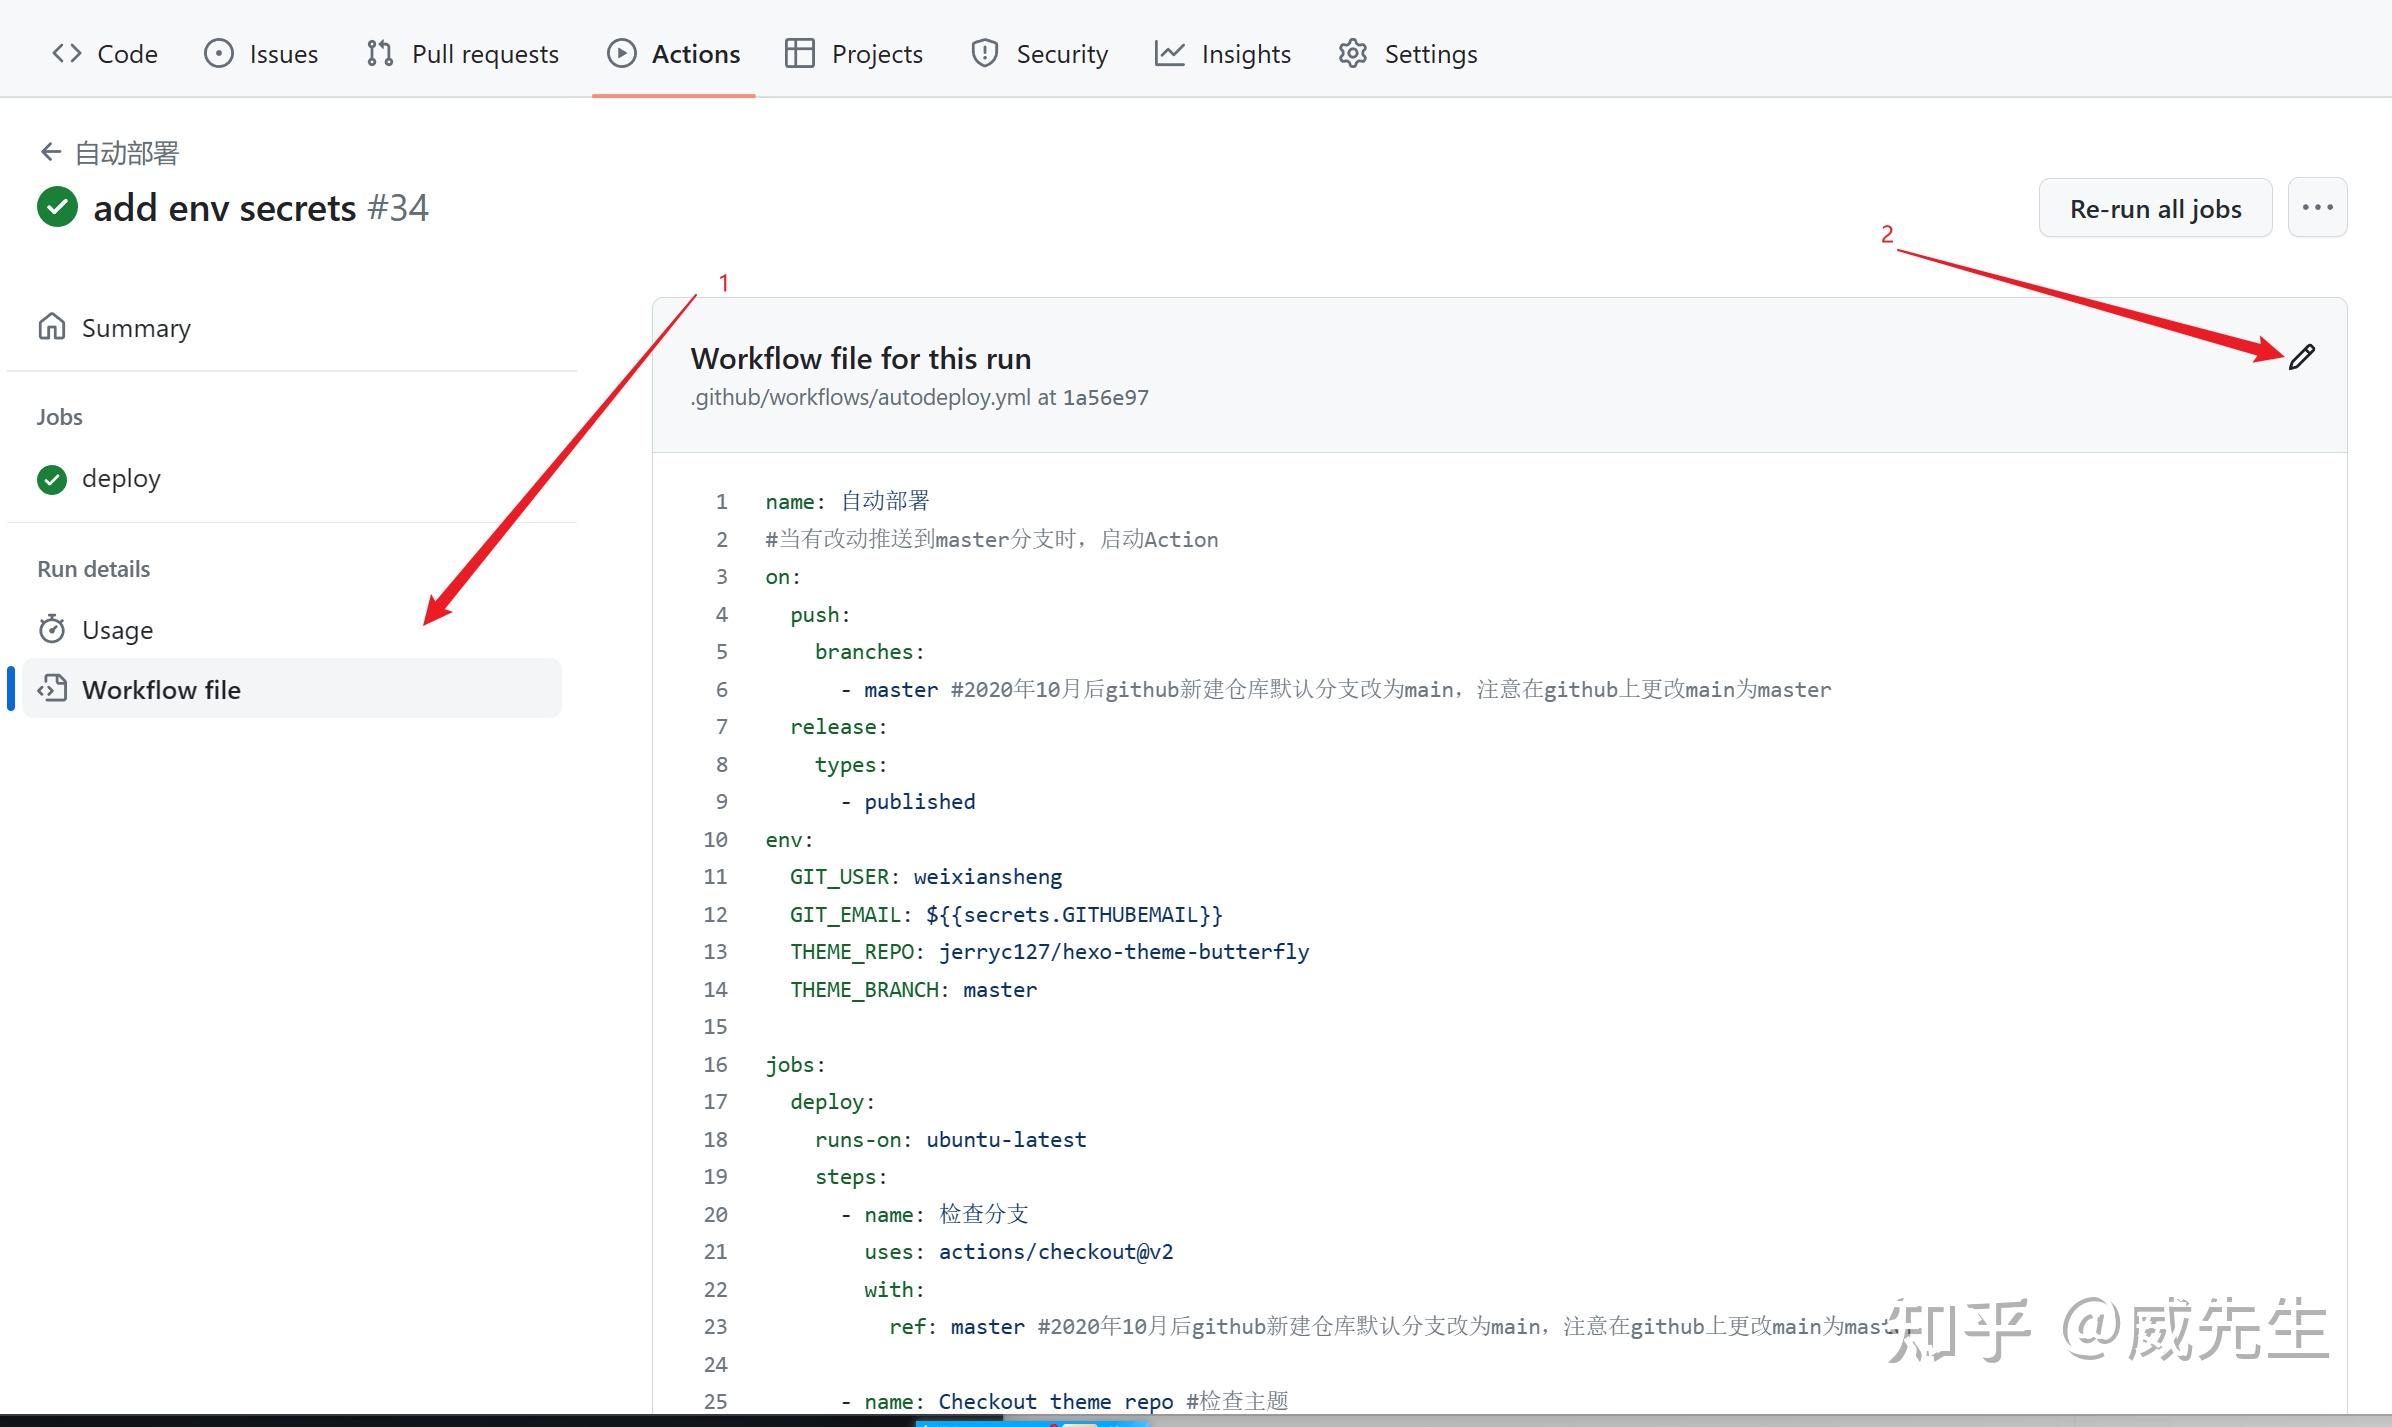Open the three-dot options menu

(x=2317, y=208)
